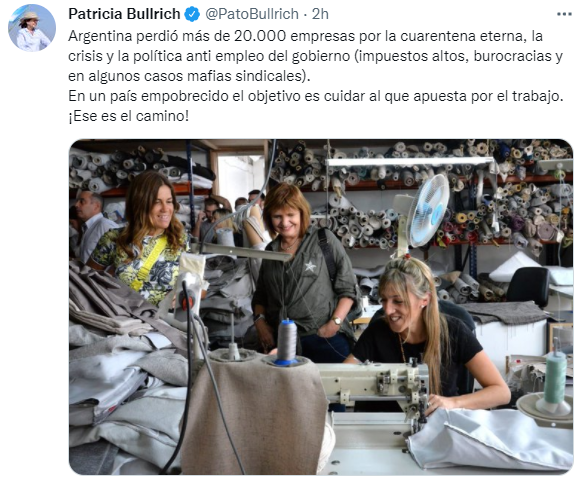Viewport: 585px width, 483px height.
Task: Open Patricia Bullrich's profile avatar
Action: [32, 28]
